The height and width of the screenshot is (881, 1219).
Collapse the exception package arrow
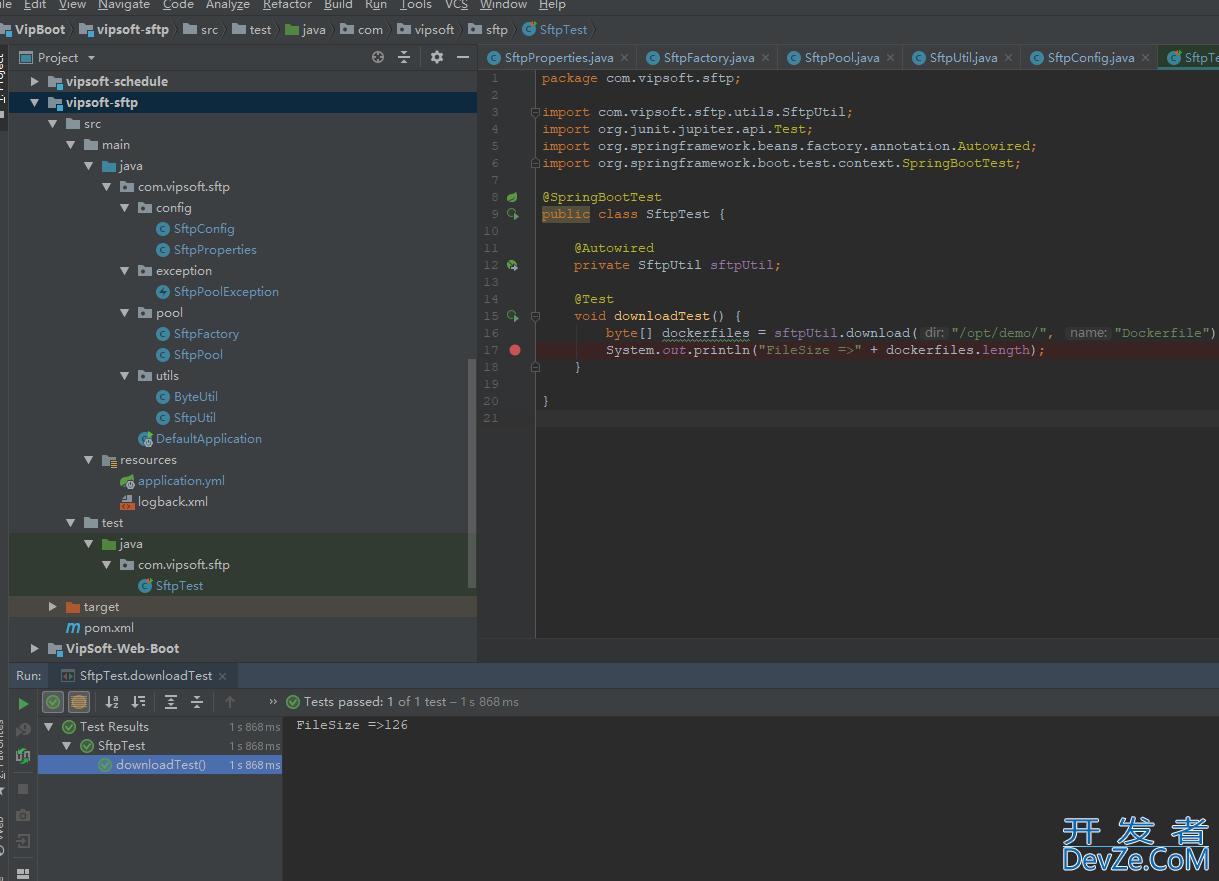124,271
